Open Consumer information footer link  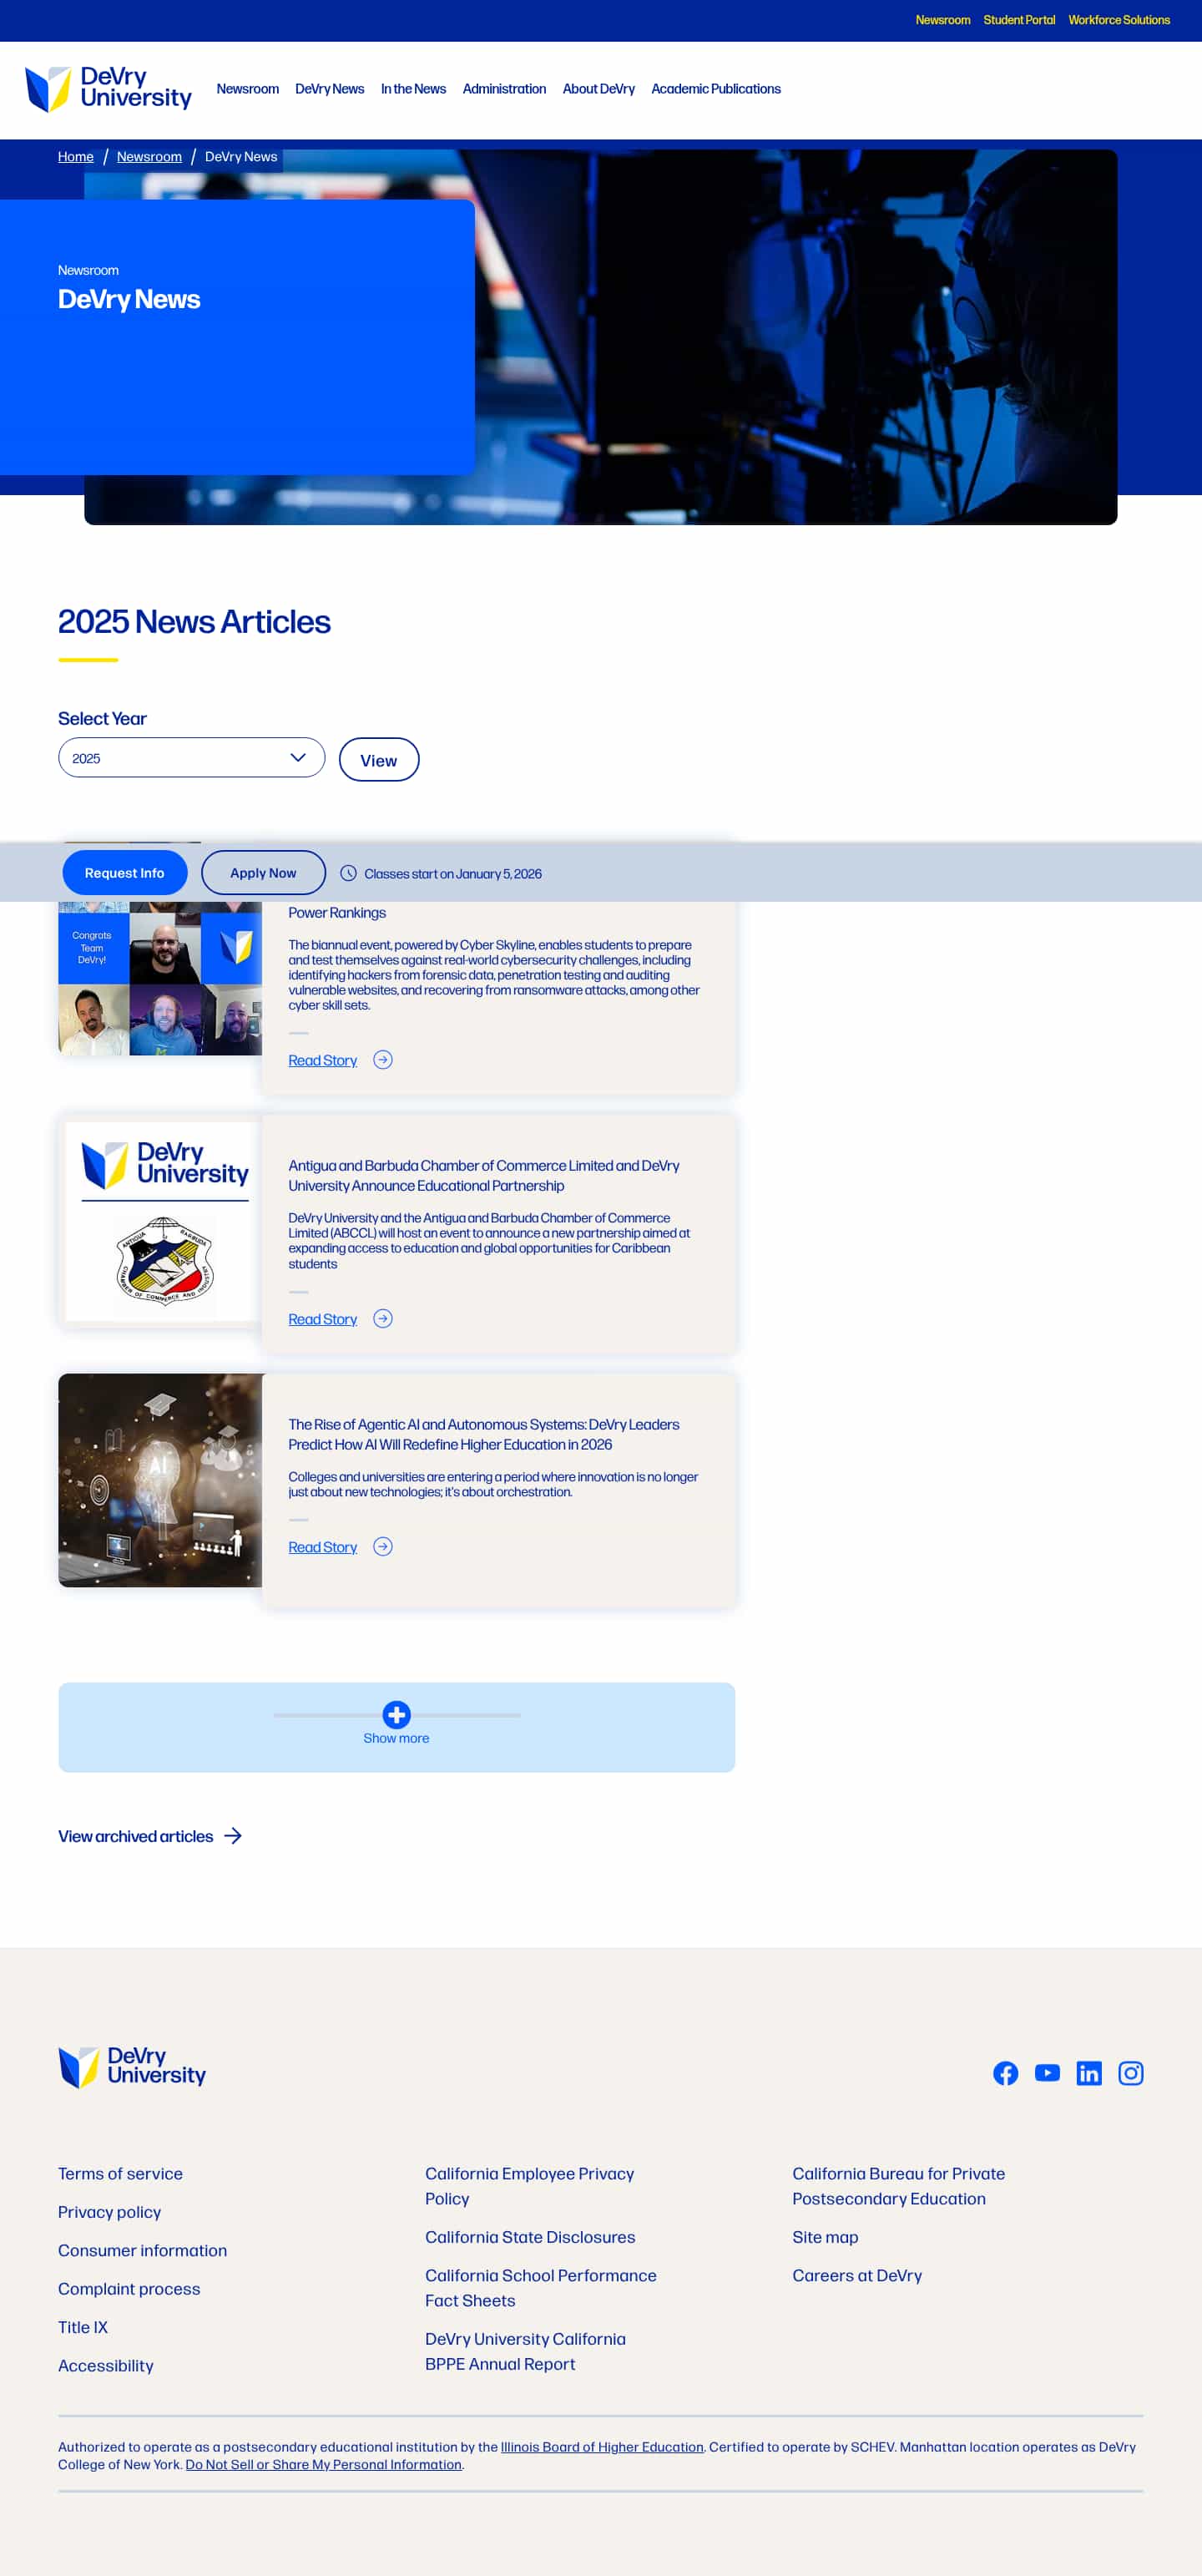coord(142,2250)
